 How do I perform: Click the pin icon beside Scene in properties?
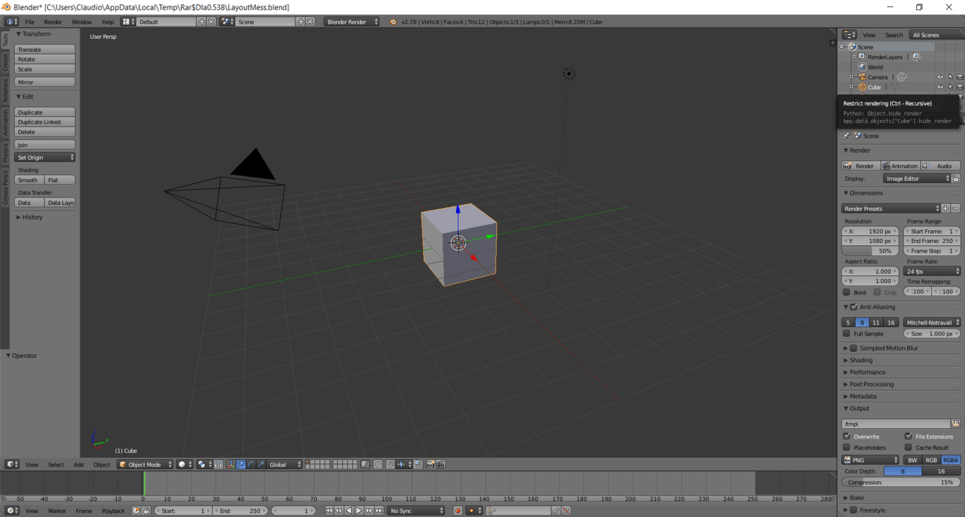point(846,135)
